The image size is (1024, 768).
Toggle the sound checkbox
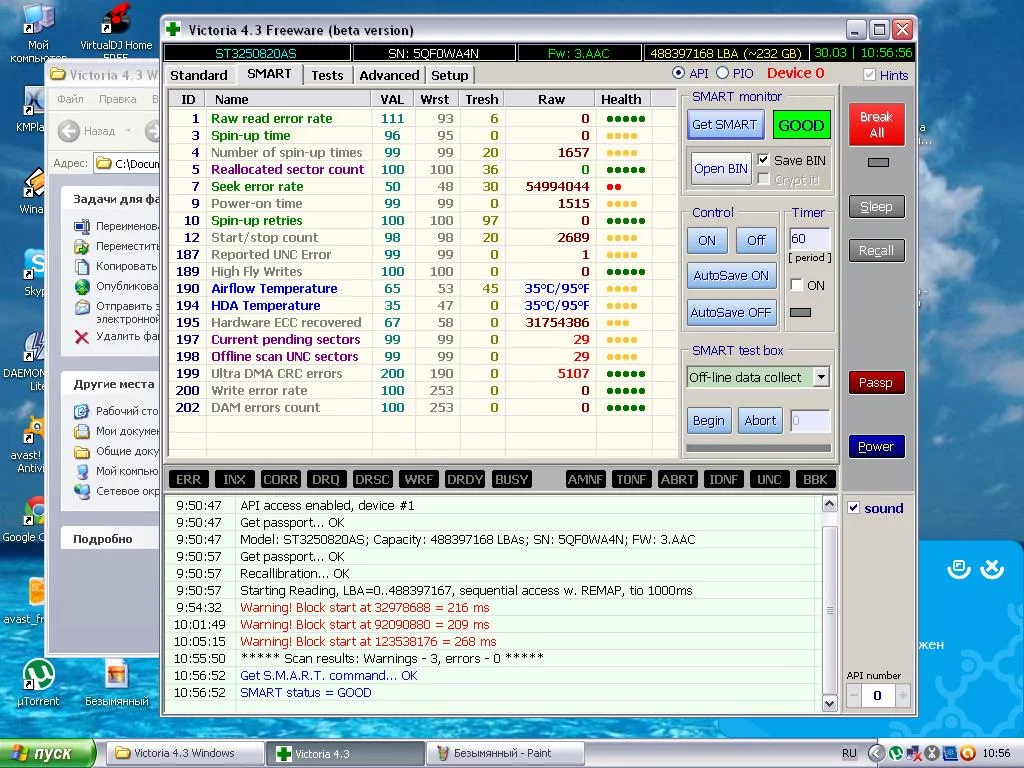coord(854,507)
